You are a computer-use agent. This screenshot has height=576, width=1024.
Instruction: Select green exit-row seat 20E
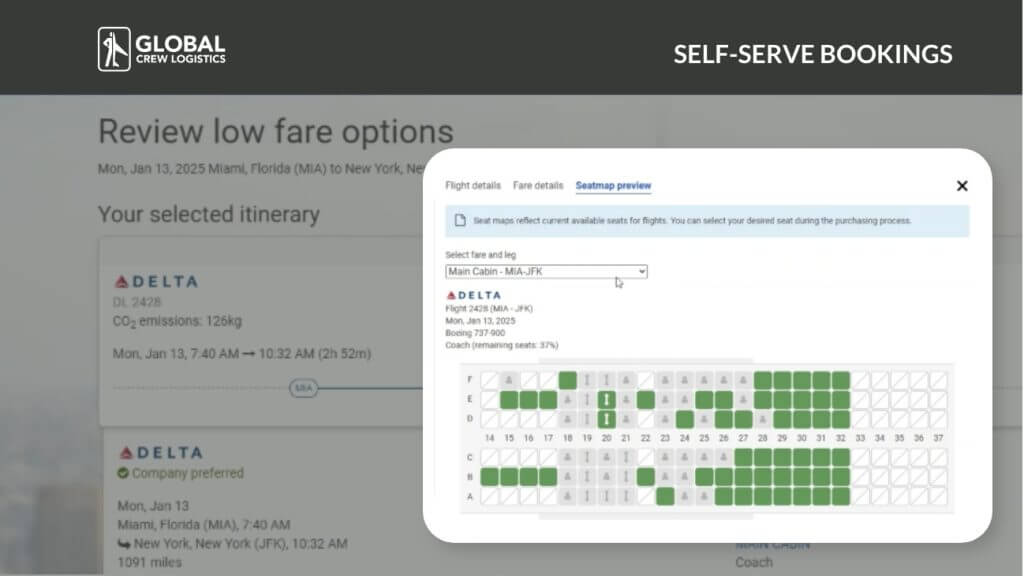coord(606,399)
